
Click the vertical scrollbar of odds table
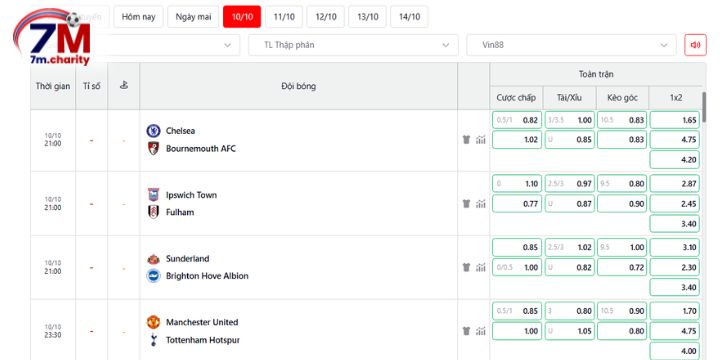coord(704,107)
